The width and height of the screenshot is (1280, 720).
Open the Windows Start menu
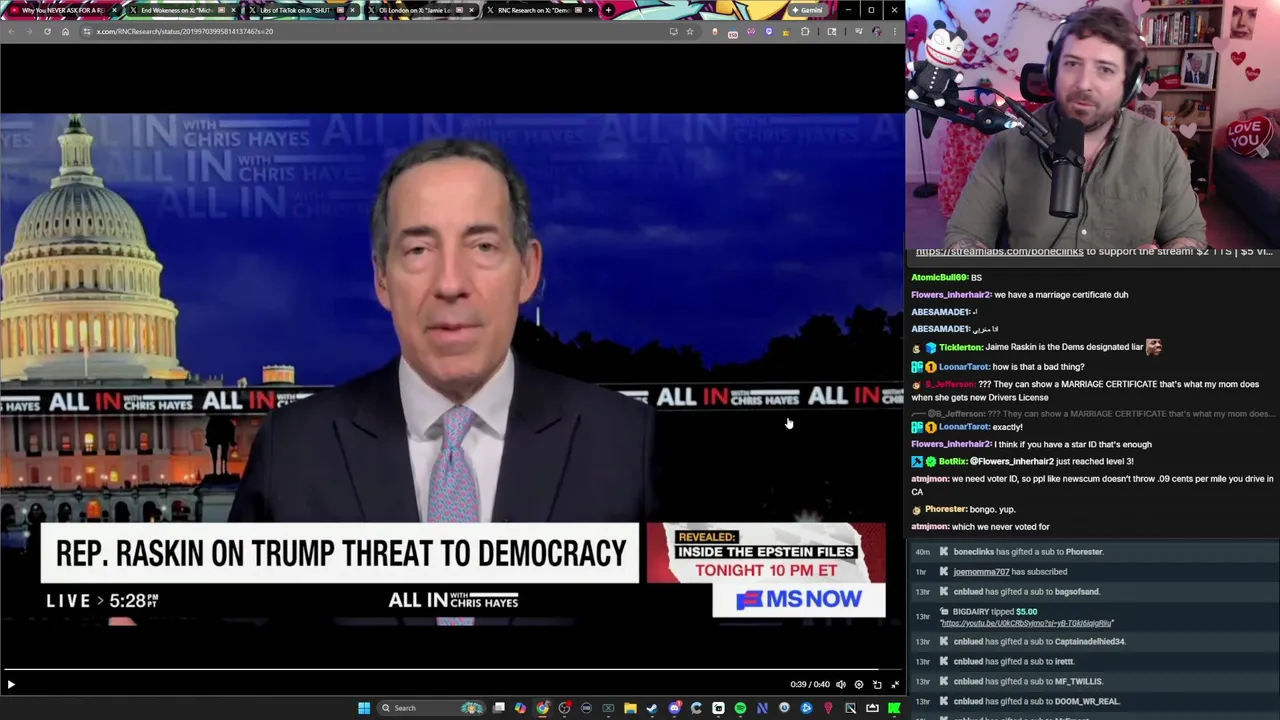(x=364, y=708)
